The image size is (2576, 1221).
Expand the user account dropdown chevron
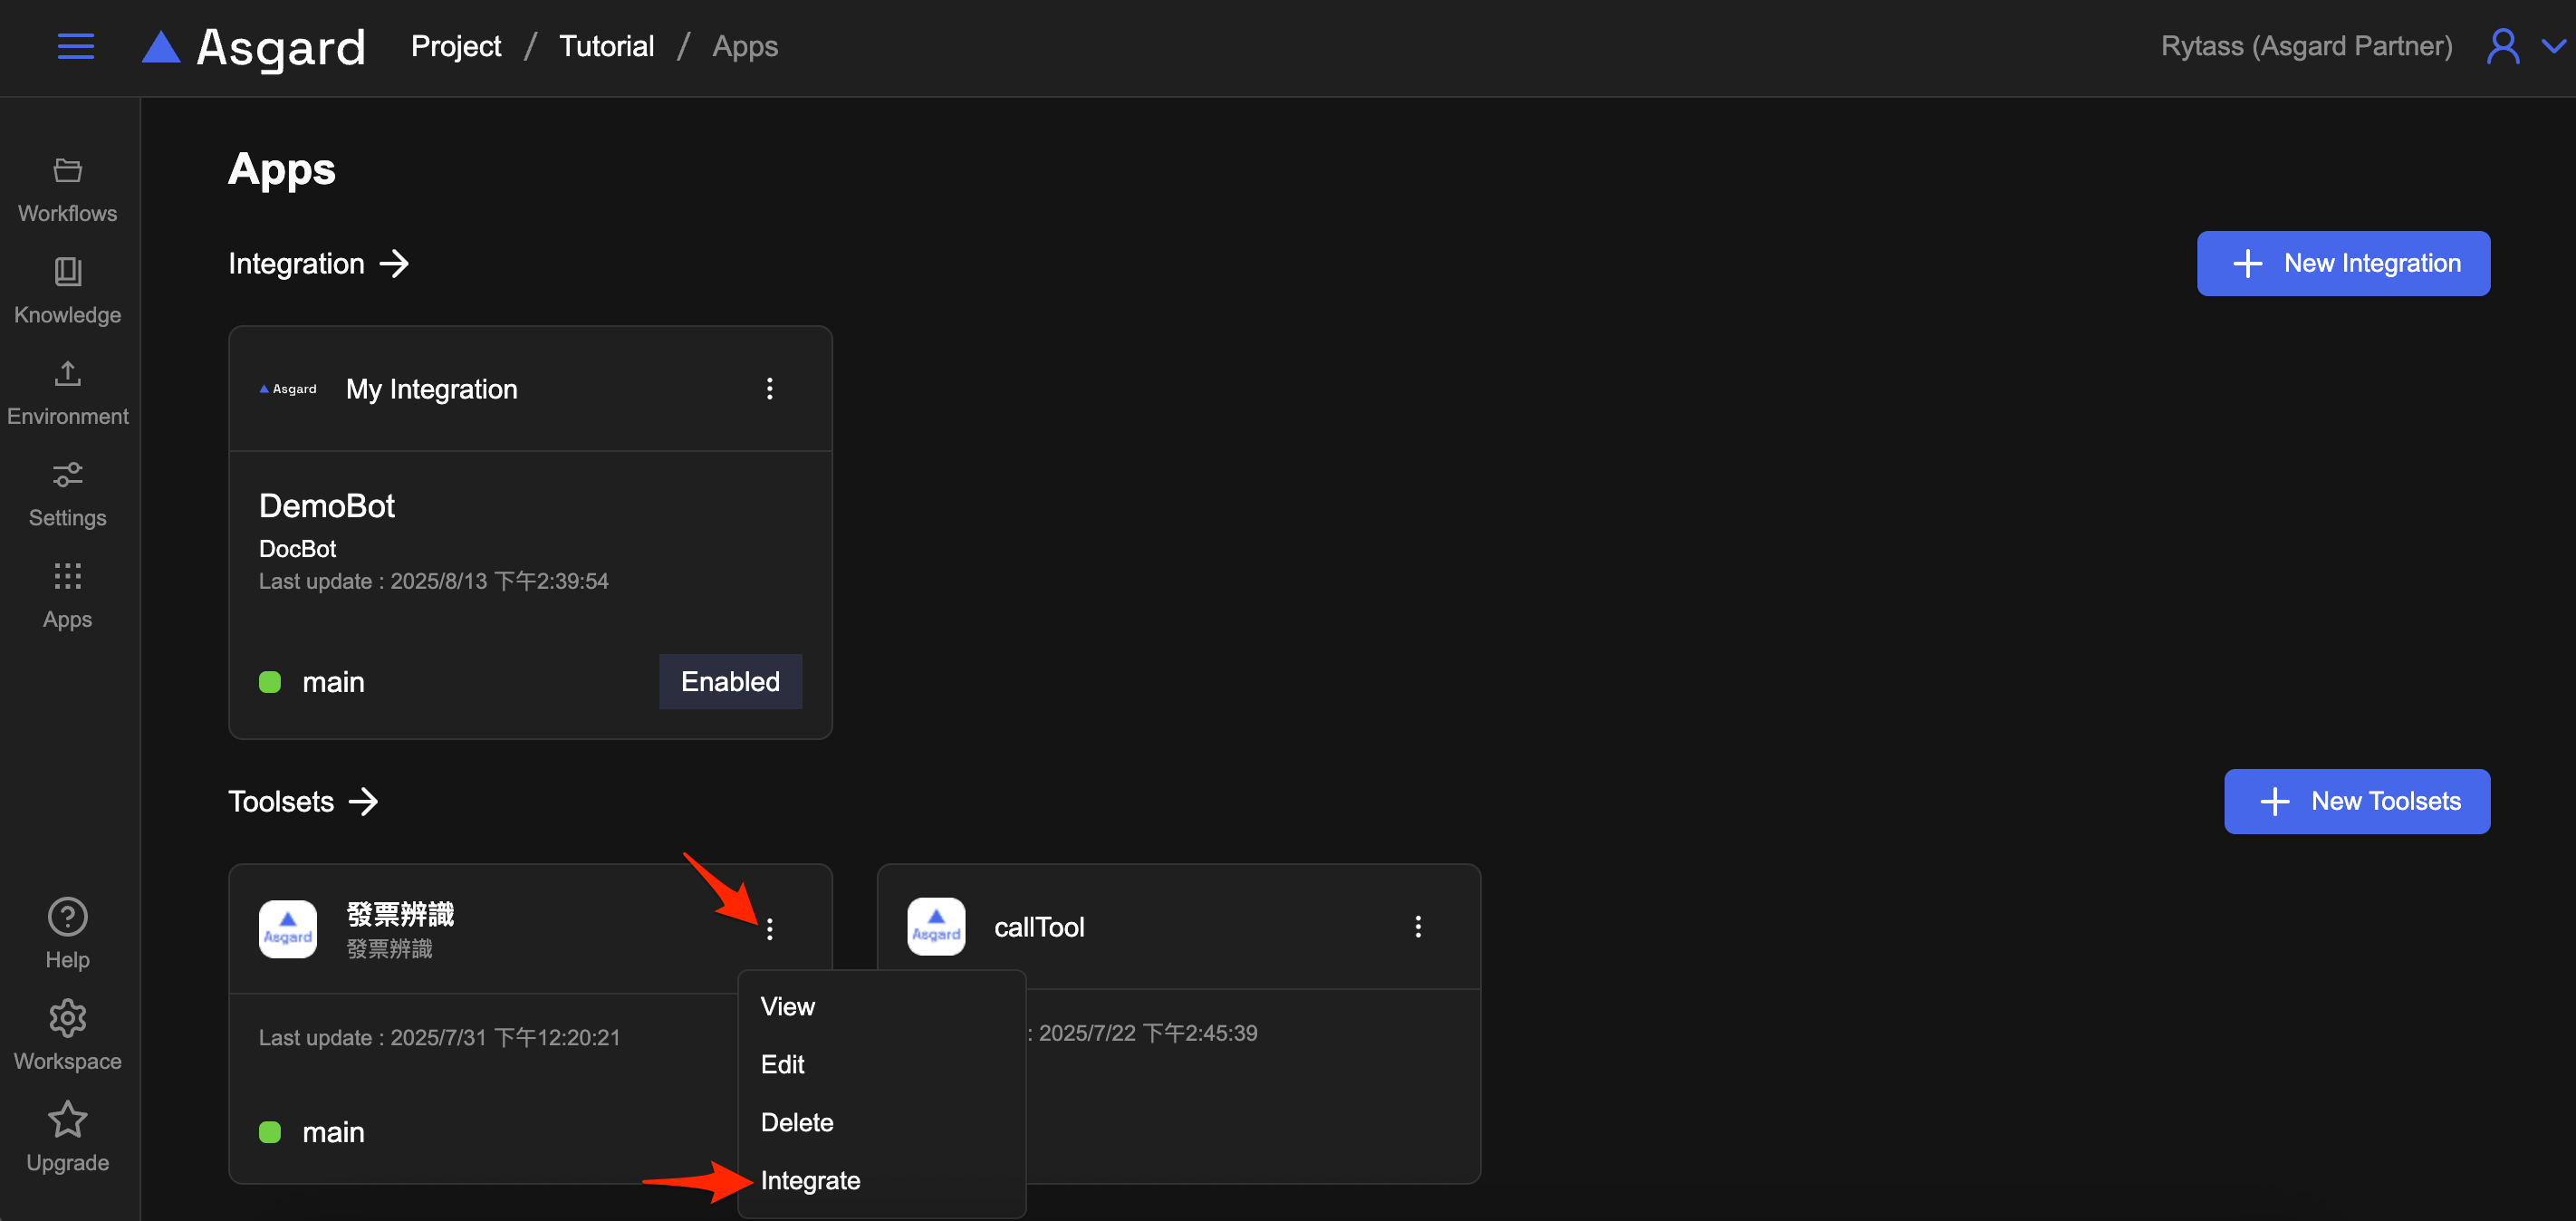[x=2553, y=46]
